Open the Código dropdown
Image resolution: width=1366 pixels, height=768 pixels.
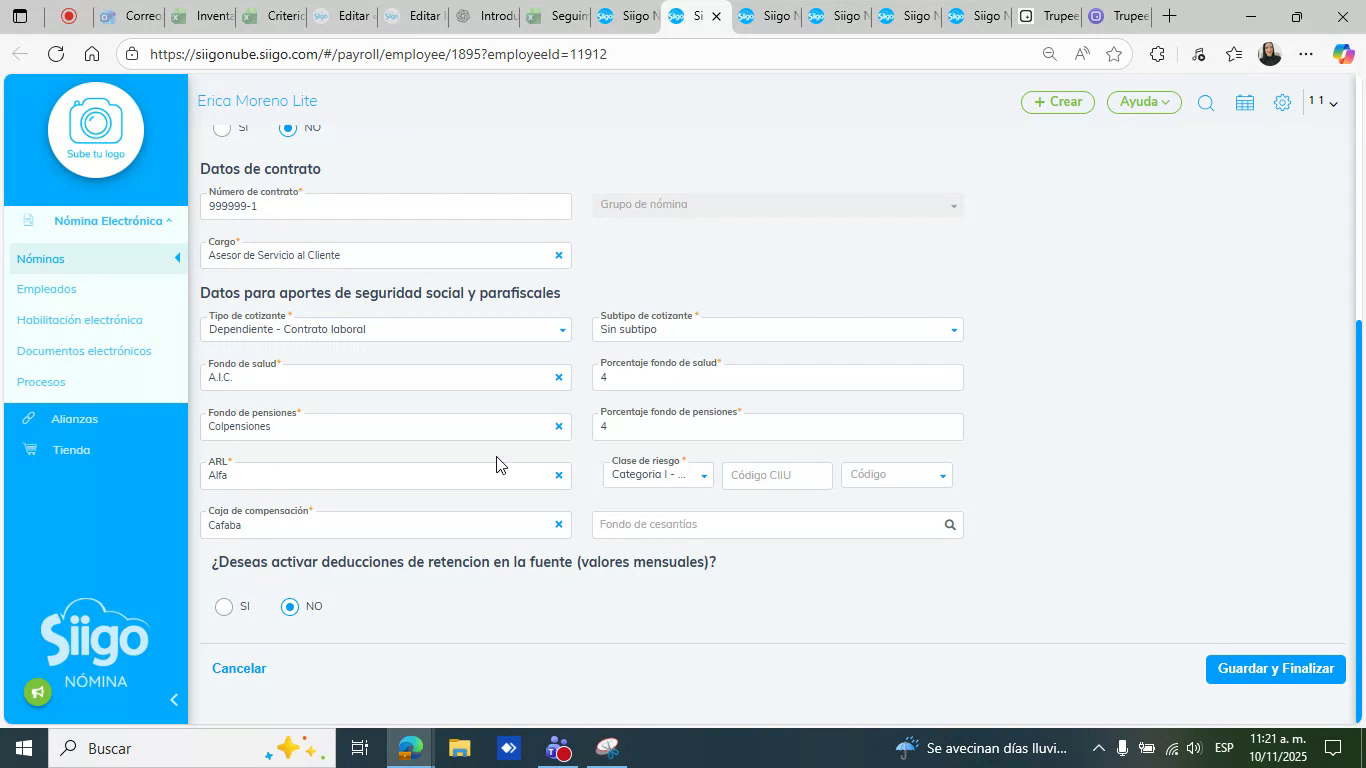pos(897,475)
